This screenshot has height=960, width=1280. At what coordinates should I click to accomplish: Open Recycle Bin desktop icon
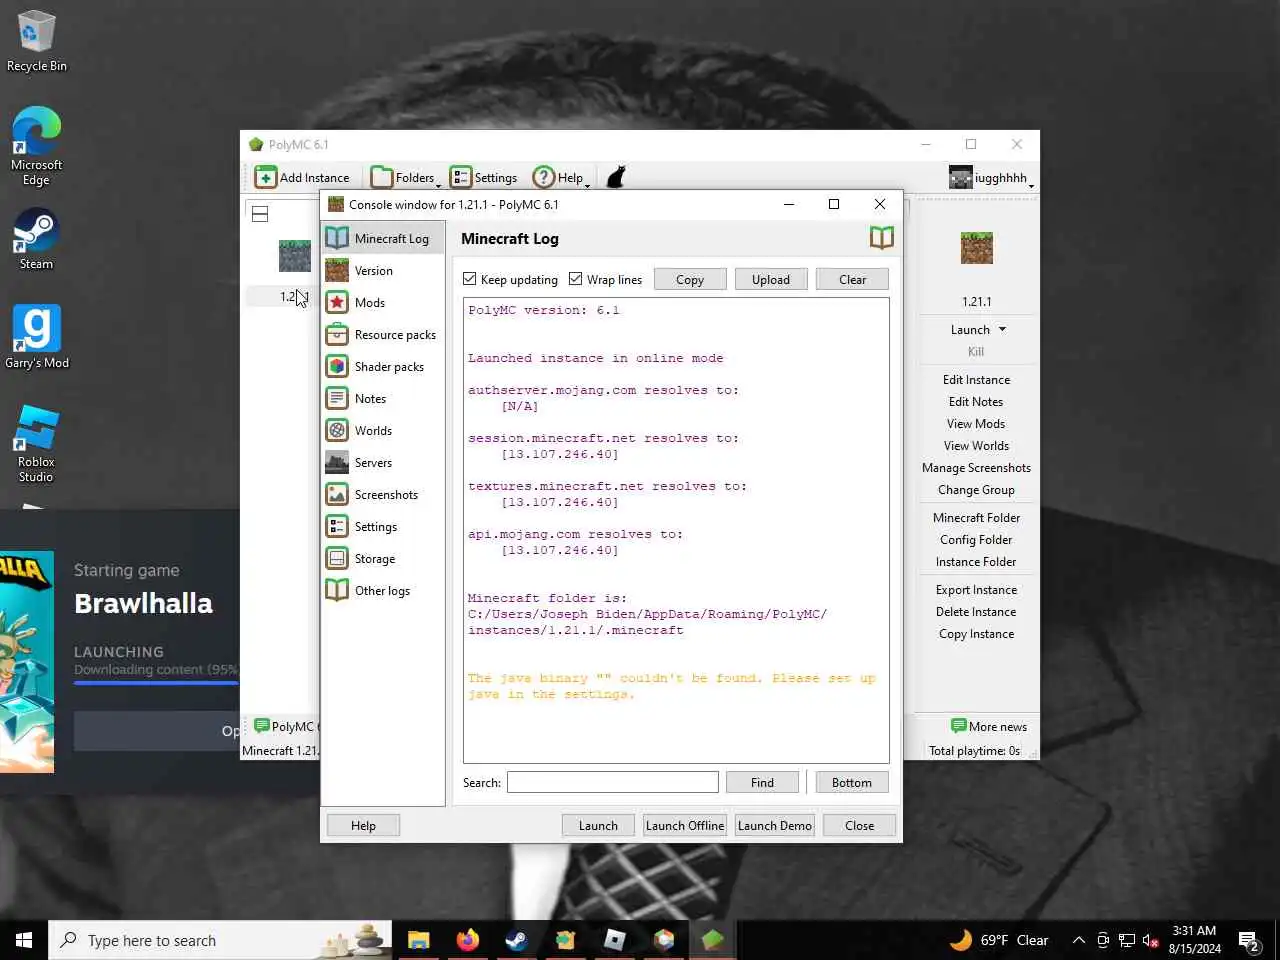[36, 41]
